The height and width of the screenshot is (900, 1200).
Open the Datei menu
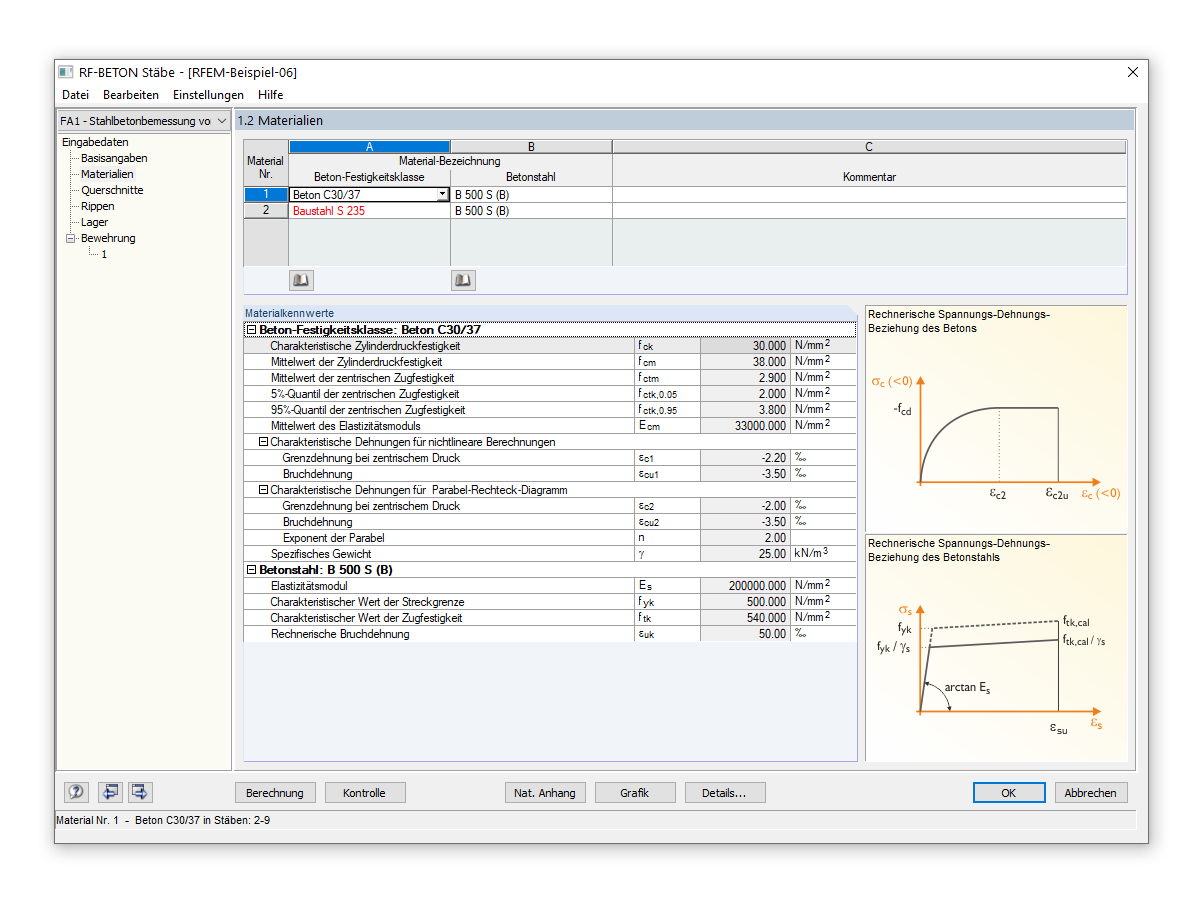[75, 95]
